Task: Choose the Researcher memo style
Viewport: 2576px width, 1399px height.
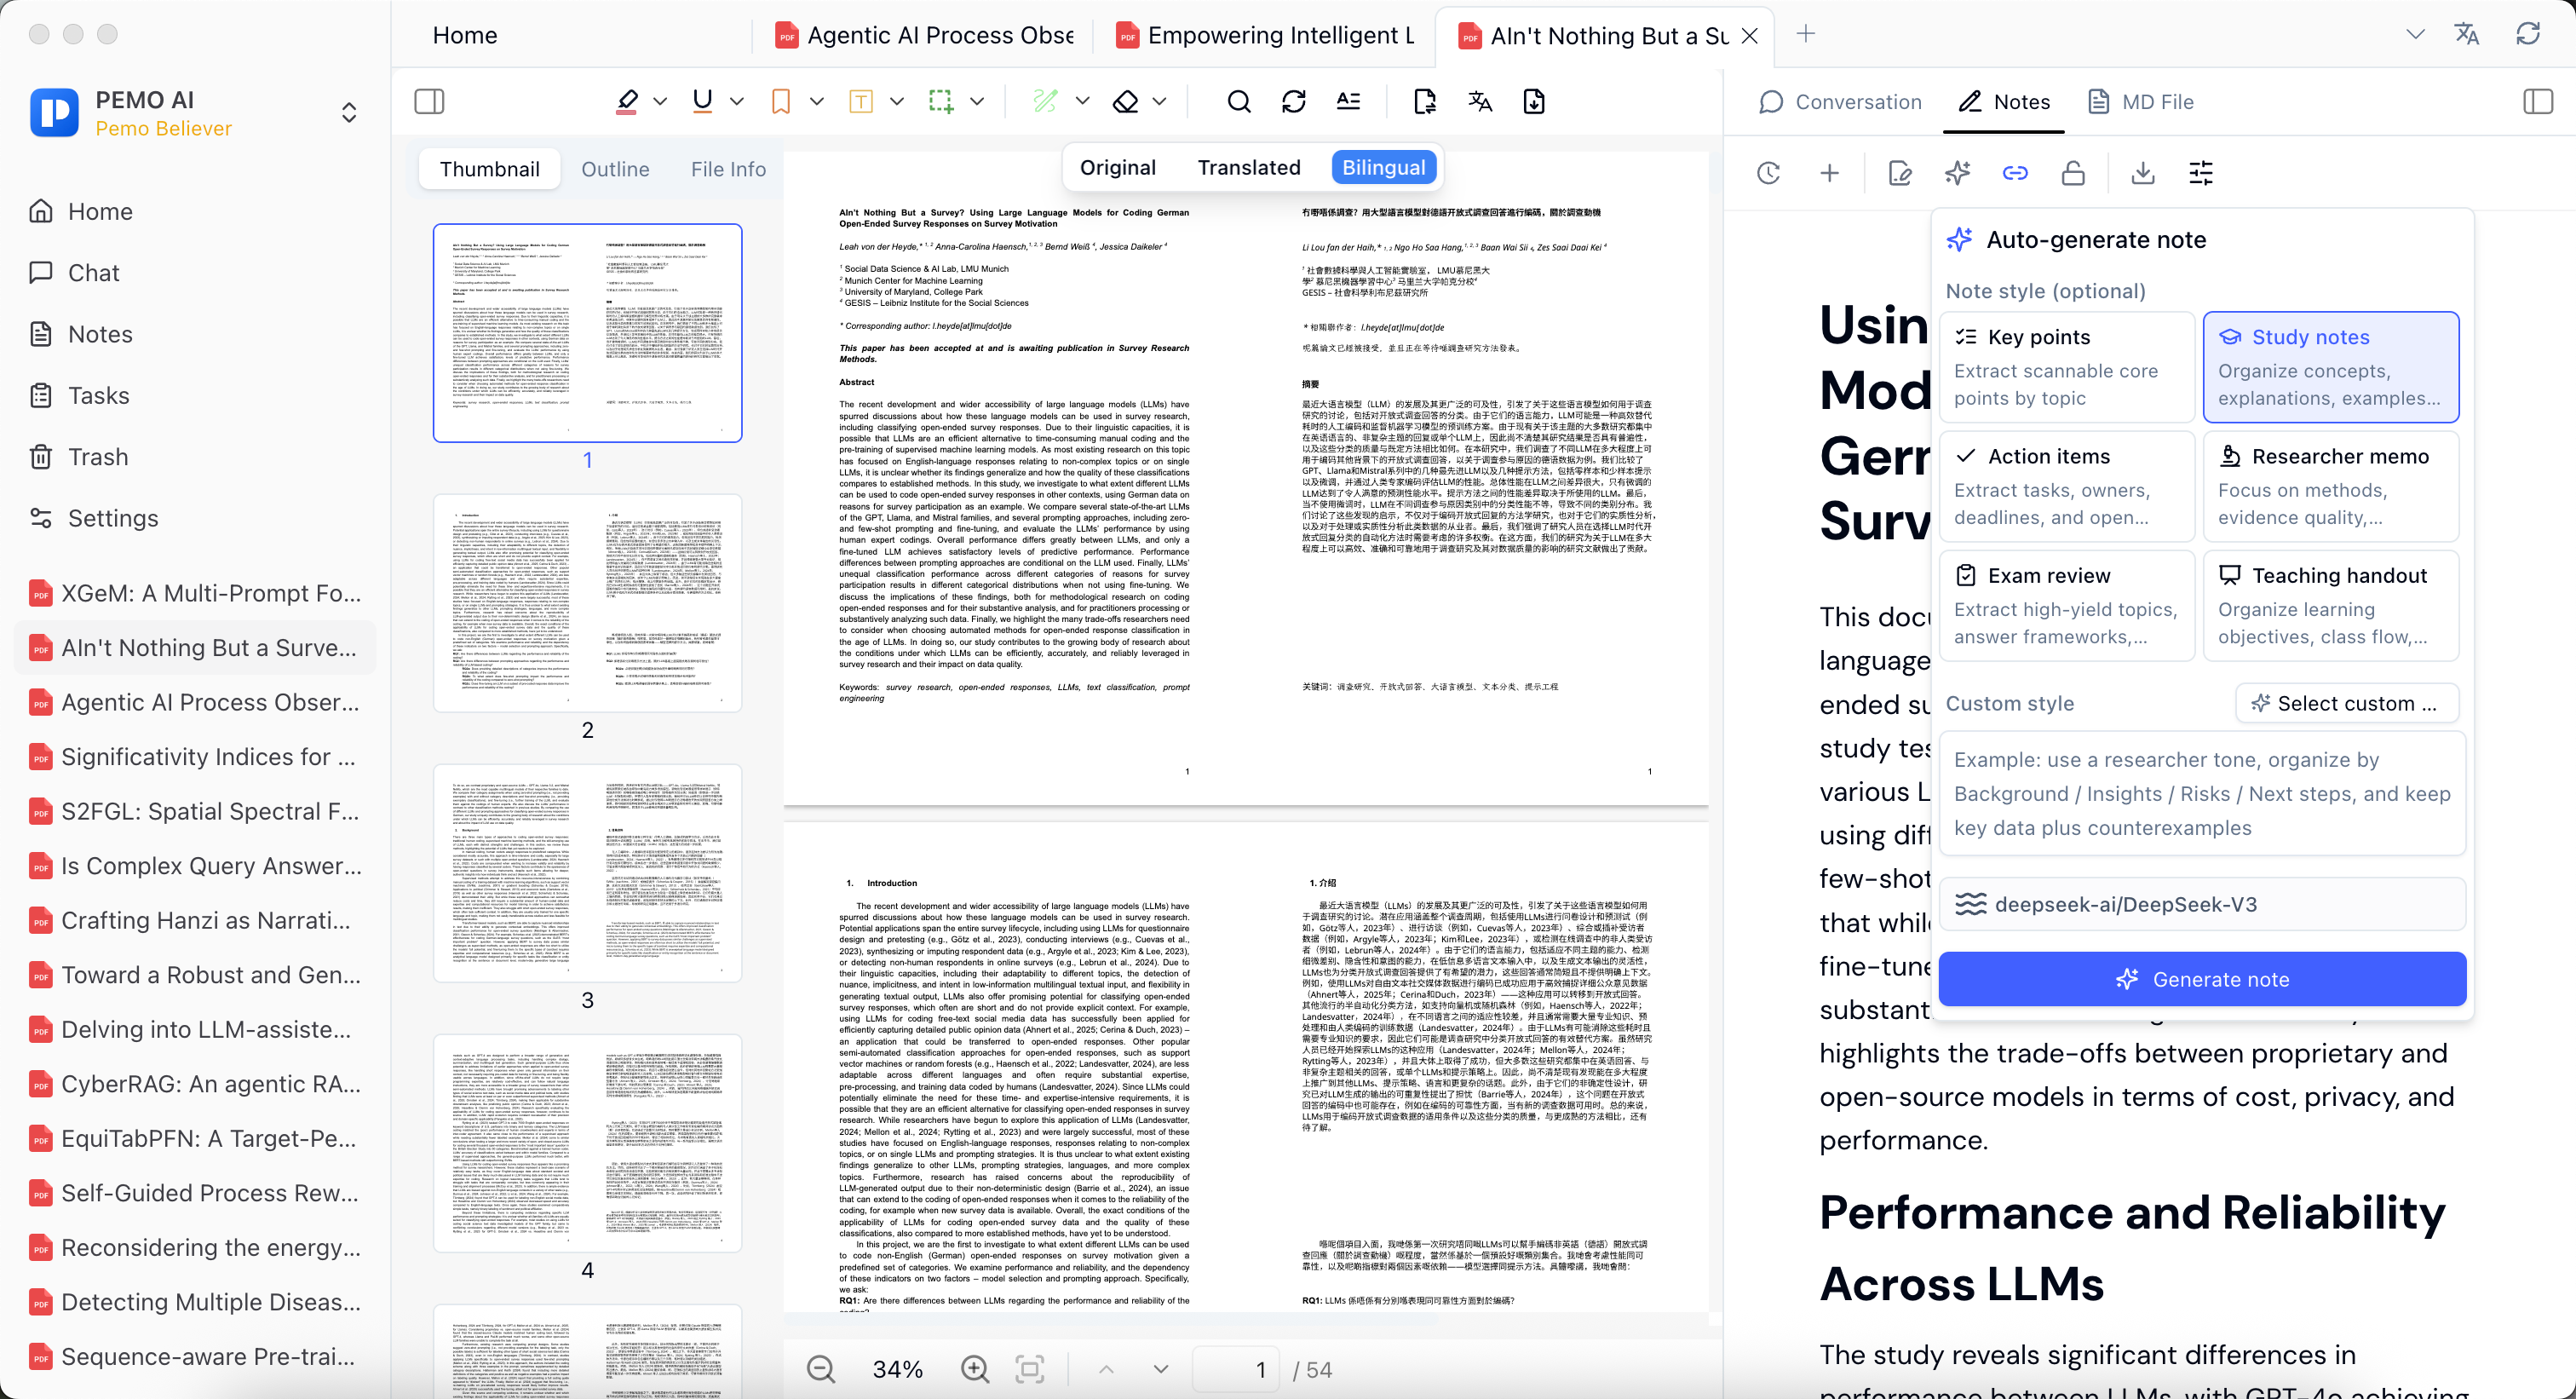Action: click(x=2331, y=486)
